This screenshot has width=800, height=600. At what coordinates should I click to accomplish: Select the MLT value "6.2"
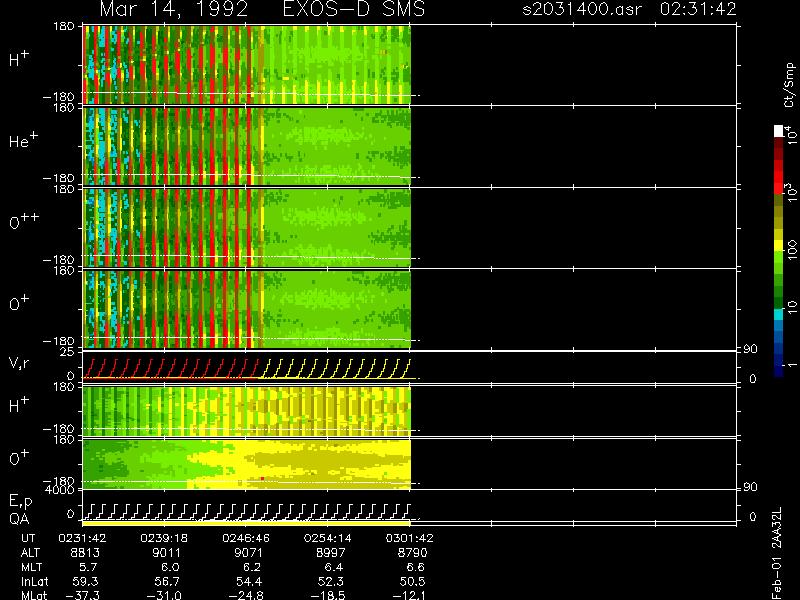[x=252, y=567]
